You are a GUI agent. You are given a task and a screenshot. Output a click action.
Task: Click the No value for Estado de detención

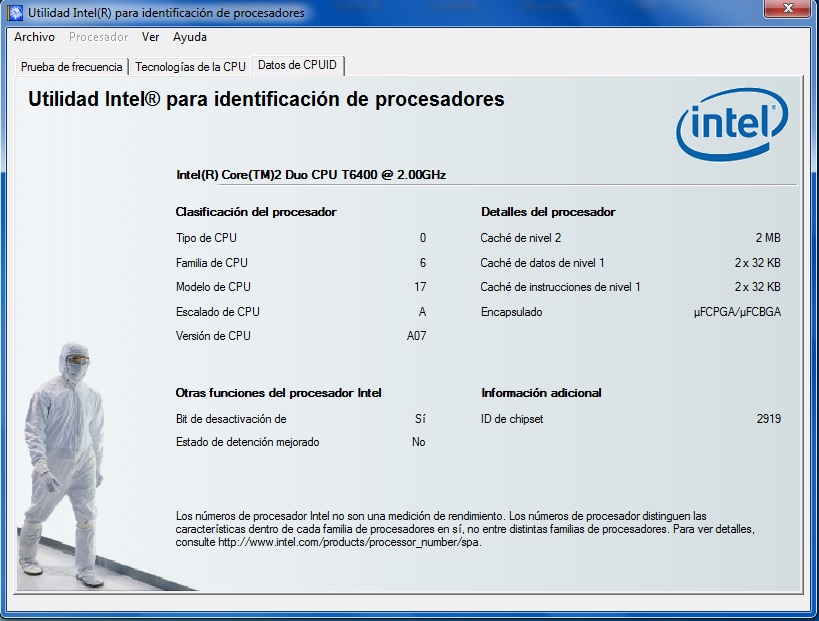click(419, 442)
